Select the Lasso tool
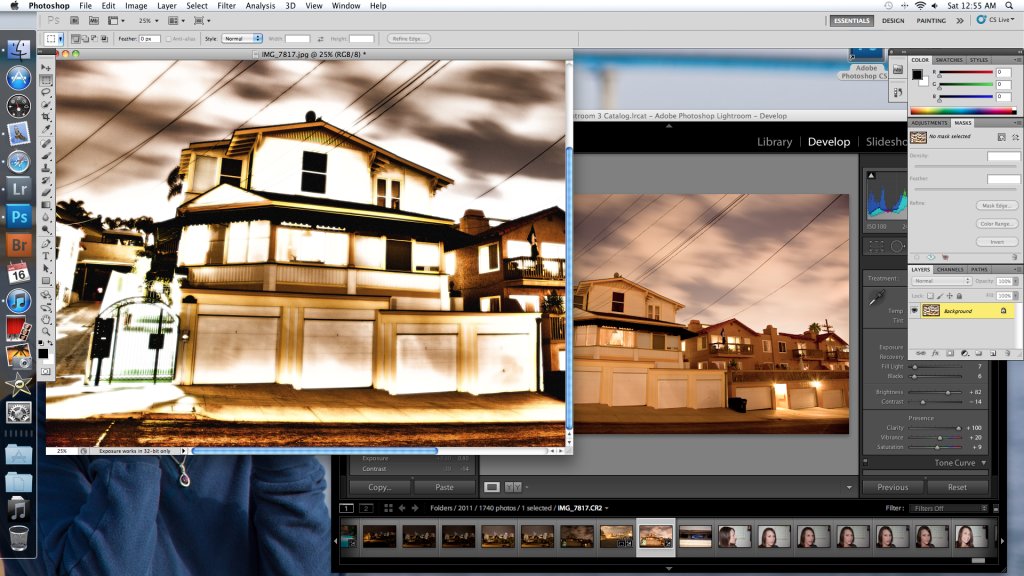 coord(46,93)
